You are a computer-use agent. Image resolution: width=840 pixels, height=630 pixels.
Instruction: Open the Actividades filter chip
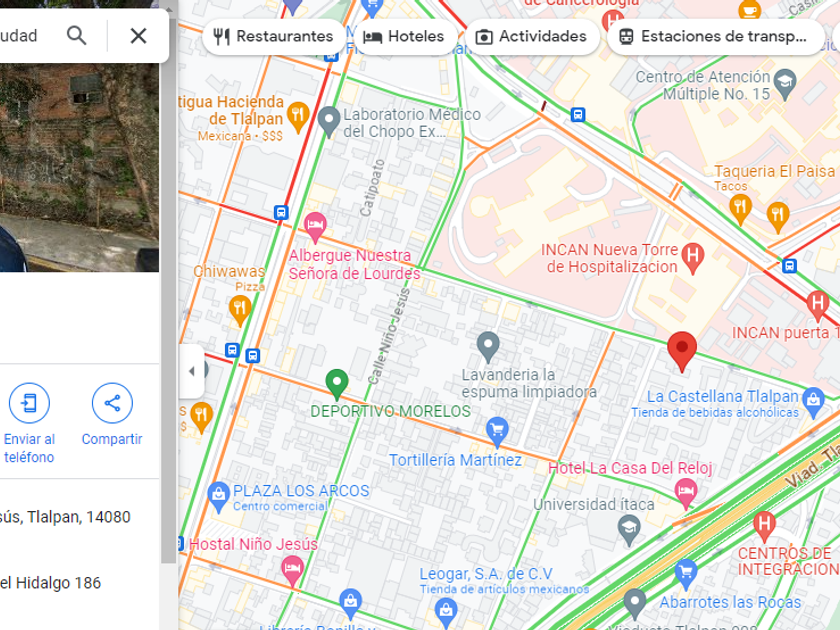(x=532, y=36)
